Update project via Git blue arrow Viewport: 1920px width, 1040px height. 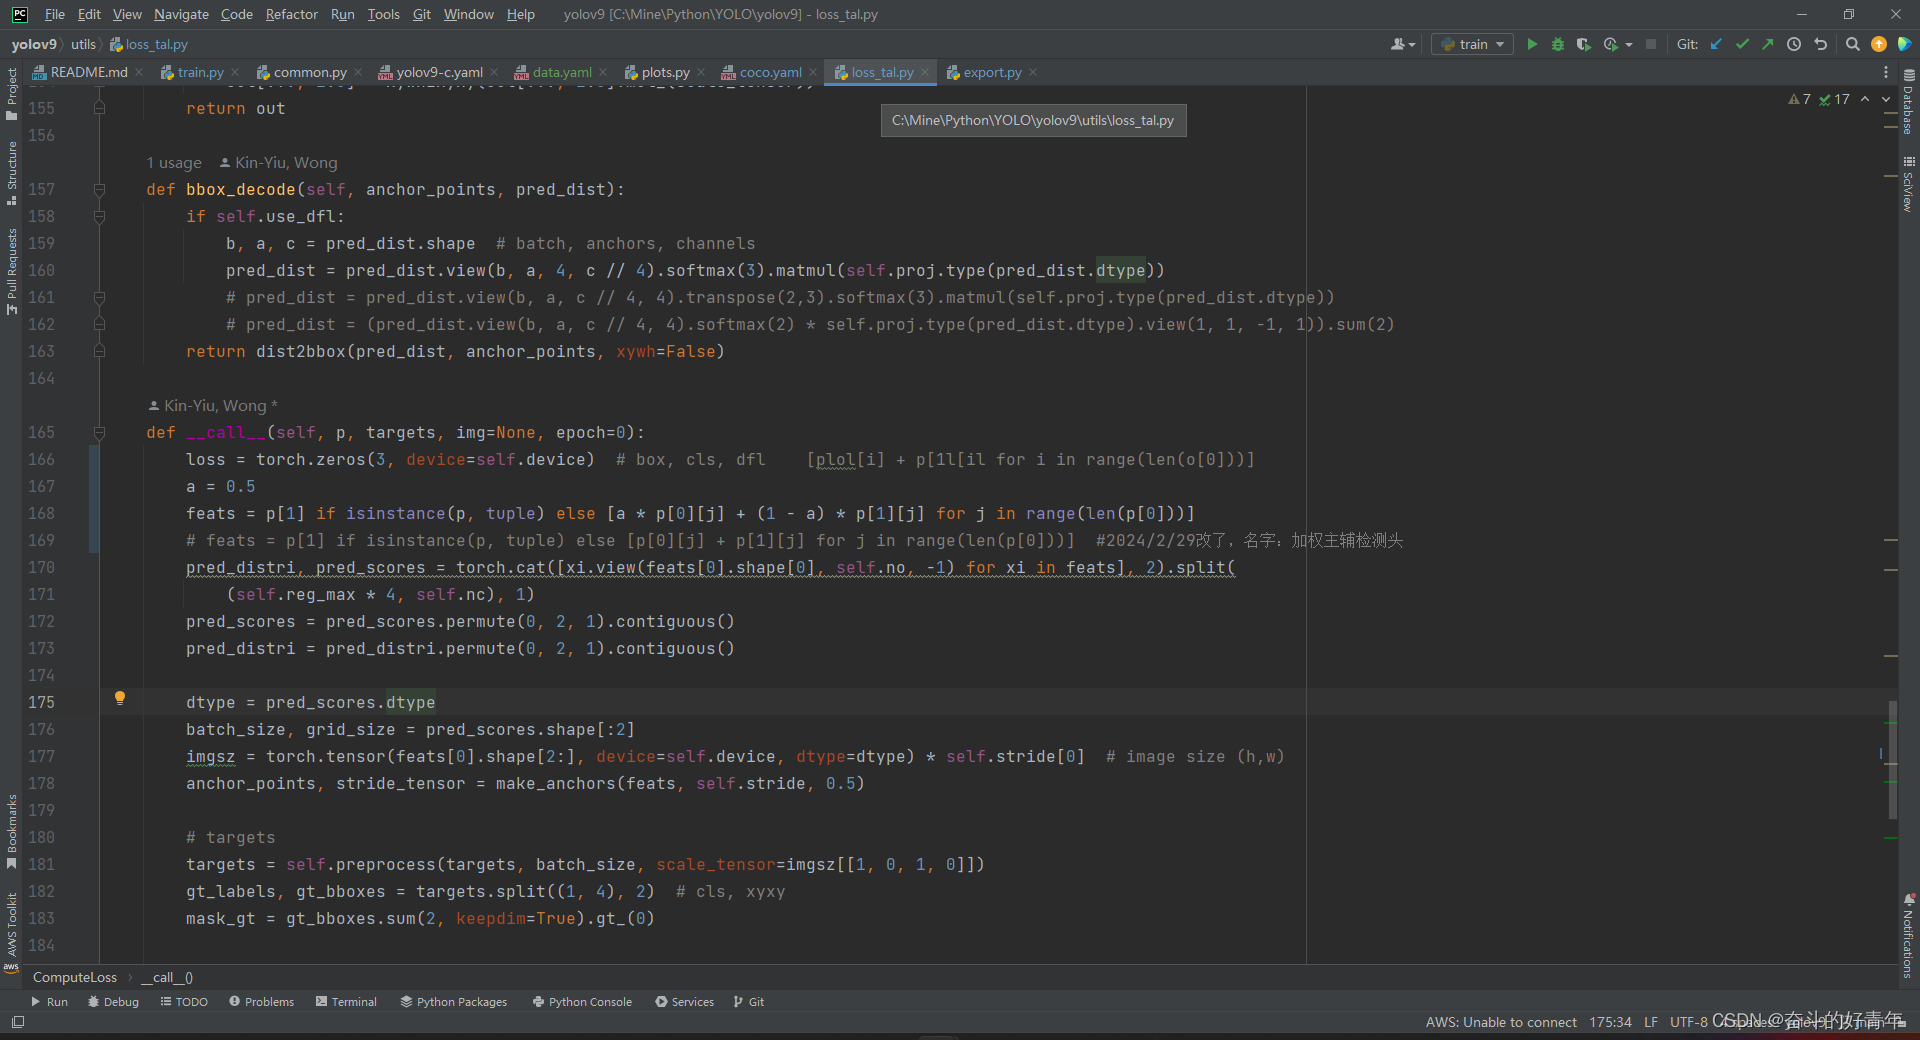1717,44
